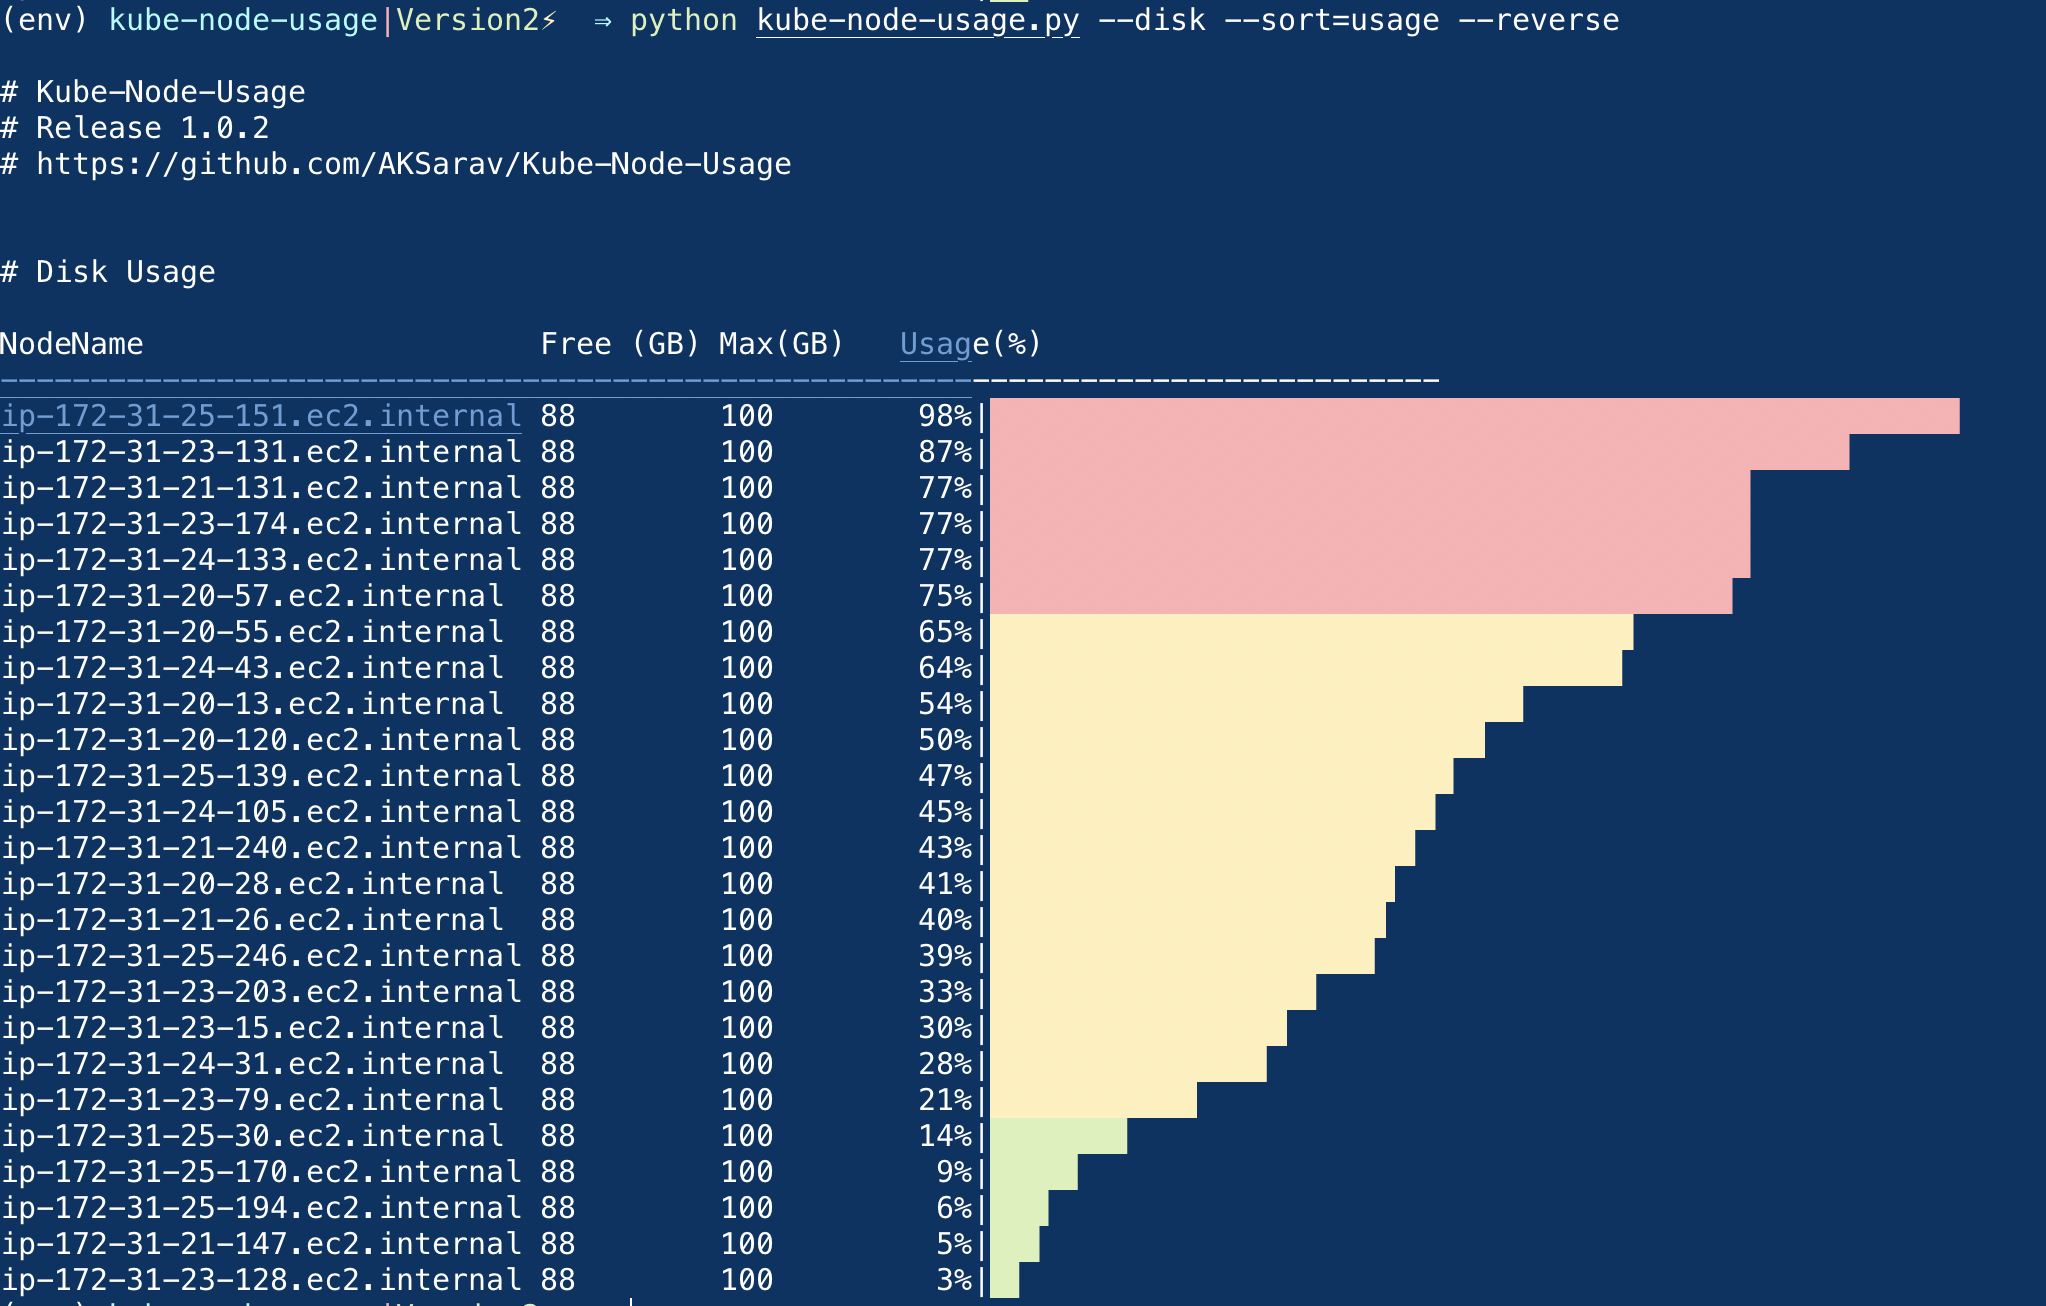Click the Max(GB) column header
The height and width of the screenshot is (1306, 2046).
(x=780, y=344)
